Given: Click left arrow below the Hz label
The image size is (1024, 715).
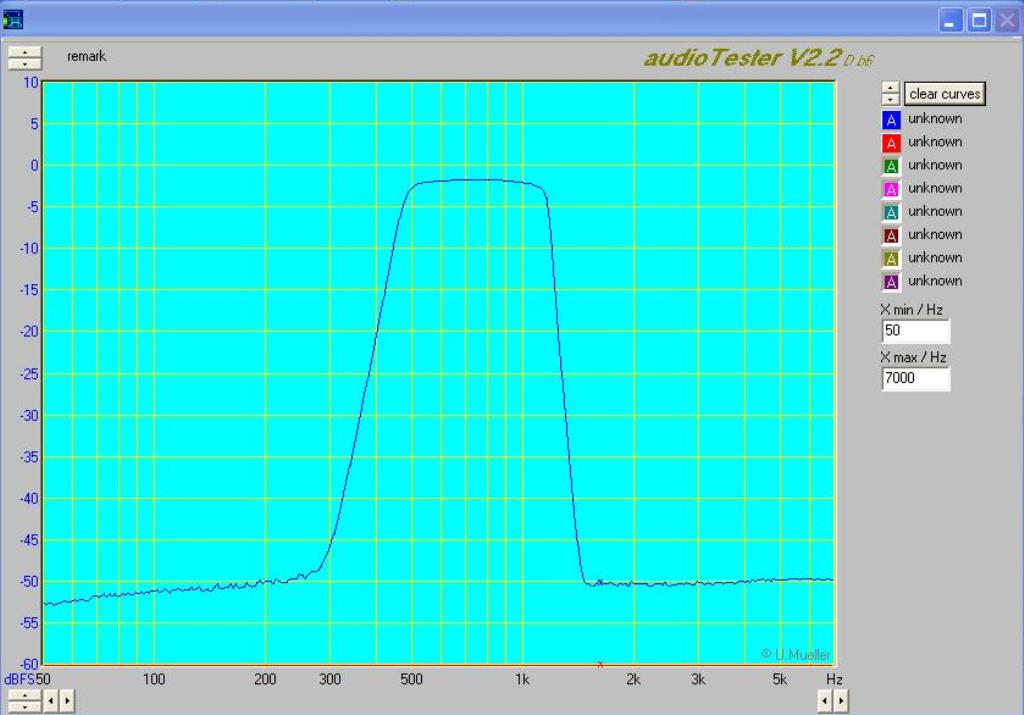Looking at the screenshot, I should 826,701.
